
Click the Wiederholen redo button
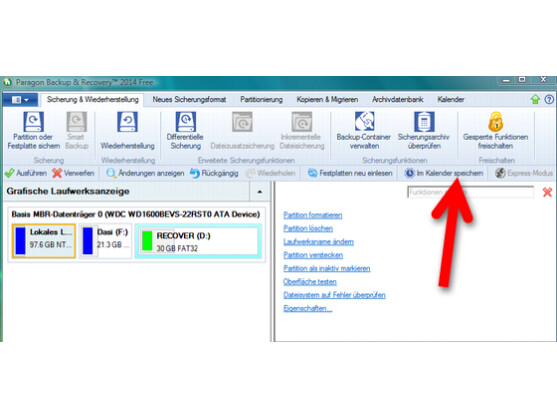pyautogui.click(x=271, y=173)
